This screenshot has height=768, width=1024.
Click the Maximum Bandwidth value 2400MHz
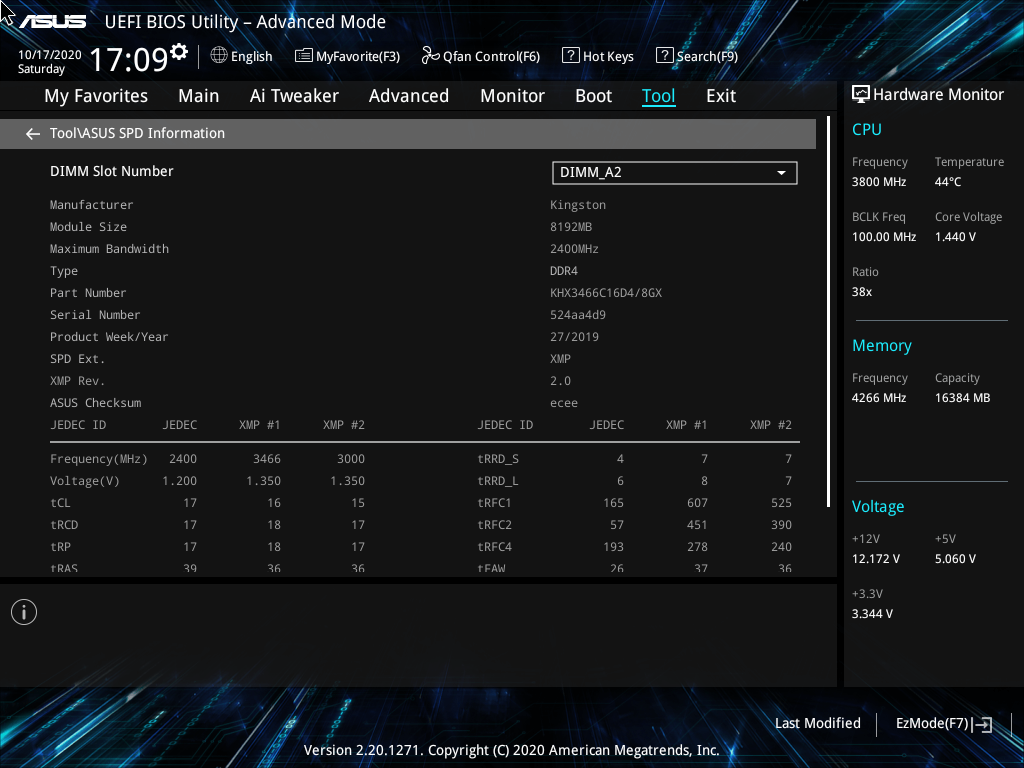pyautogui.click(x=574, y=249)
